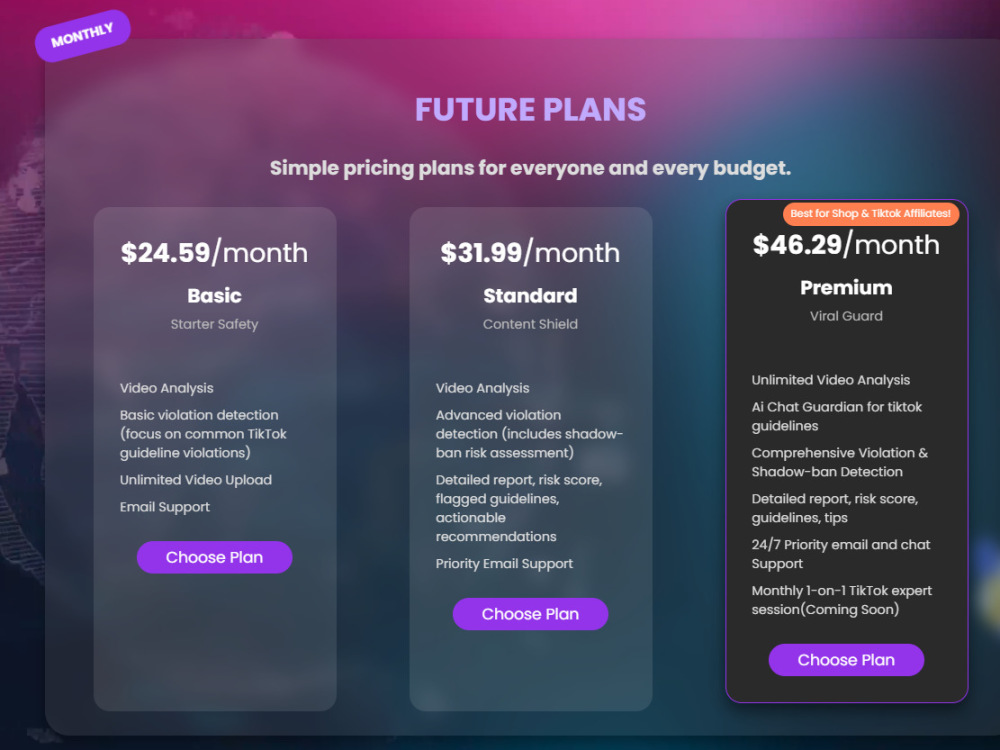
Task: Click Monthly 1-on-1 TikTok expert session text
Action: [842, 600]
